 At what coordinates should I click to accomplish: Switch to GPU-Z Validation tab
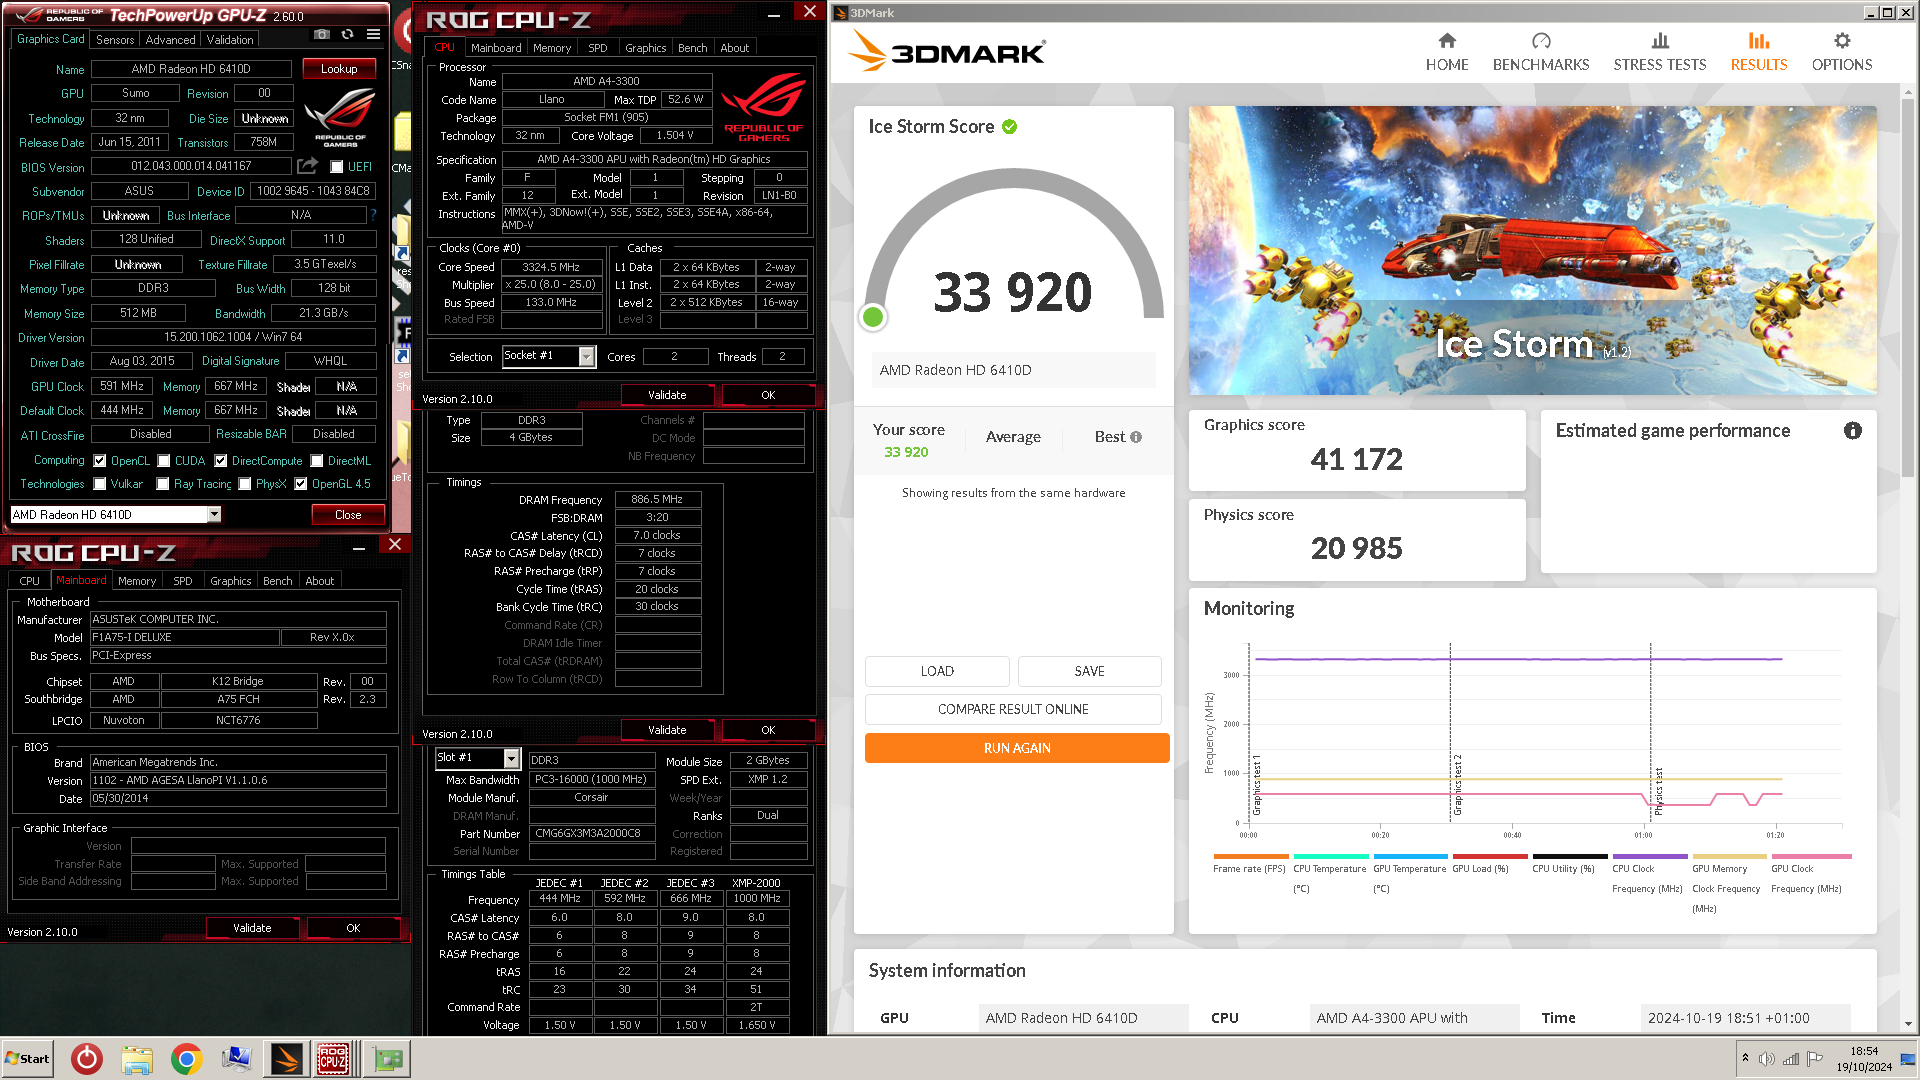[x=230, y=40]
